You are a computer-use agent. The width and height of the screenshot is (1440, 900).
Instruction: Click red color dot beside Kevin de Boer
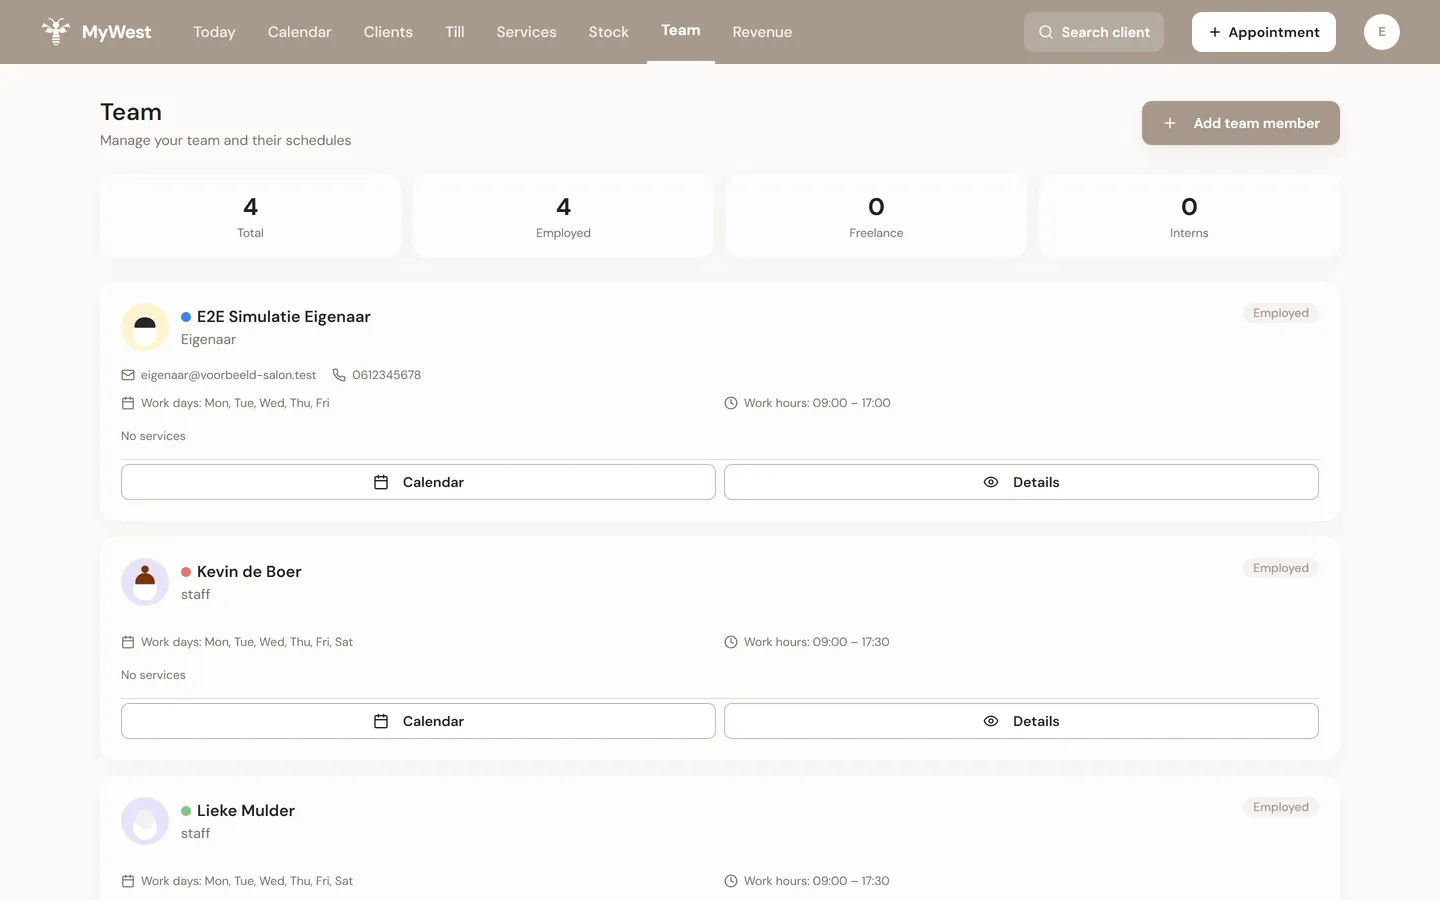tap(186, 572)
